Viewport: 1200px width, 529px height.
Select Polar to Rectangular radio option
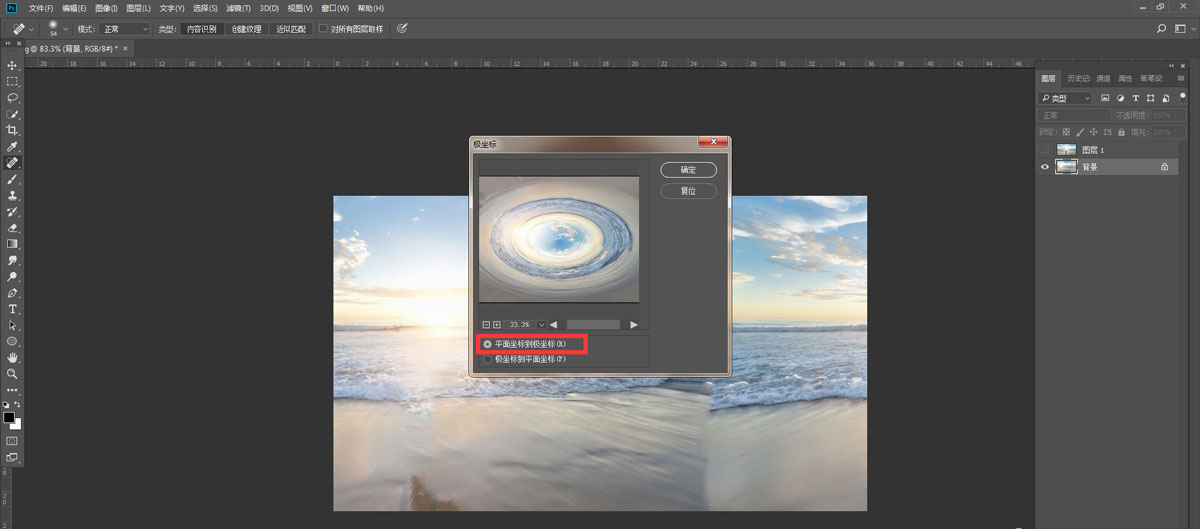[x=525, y=359]
